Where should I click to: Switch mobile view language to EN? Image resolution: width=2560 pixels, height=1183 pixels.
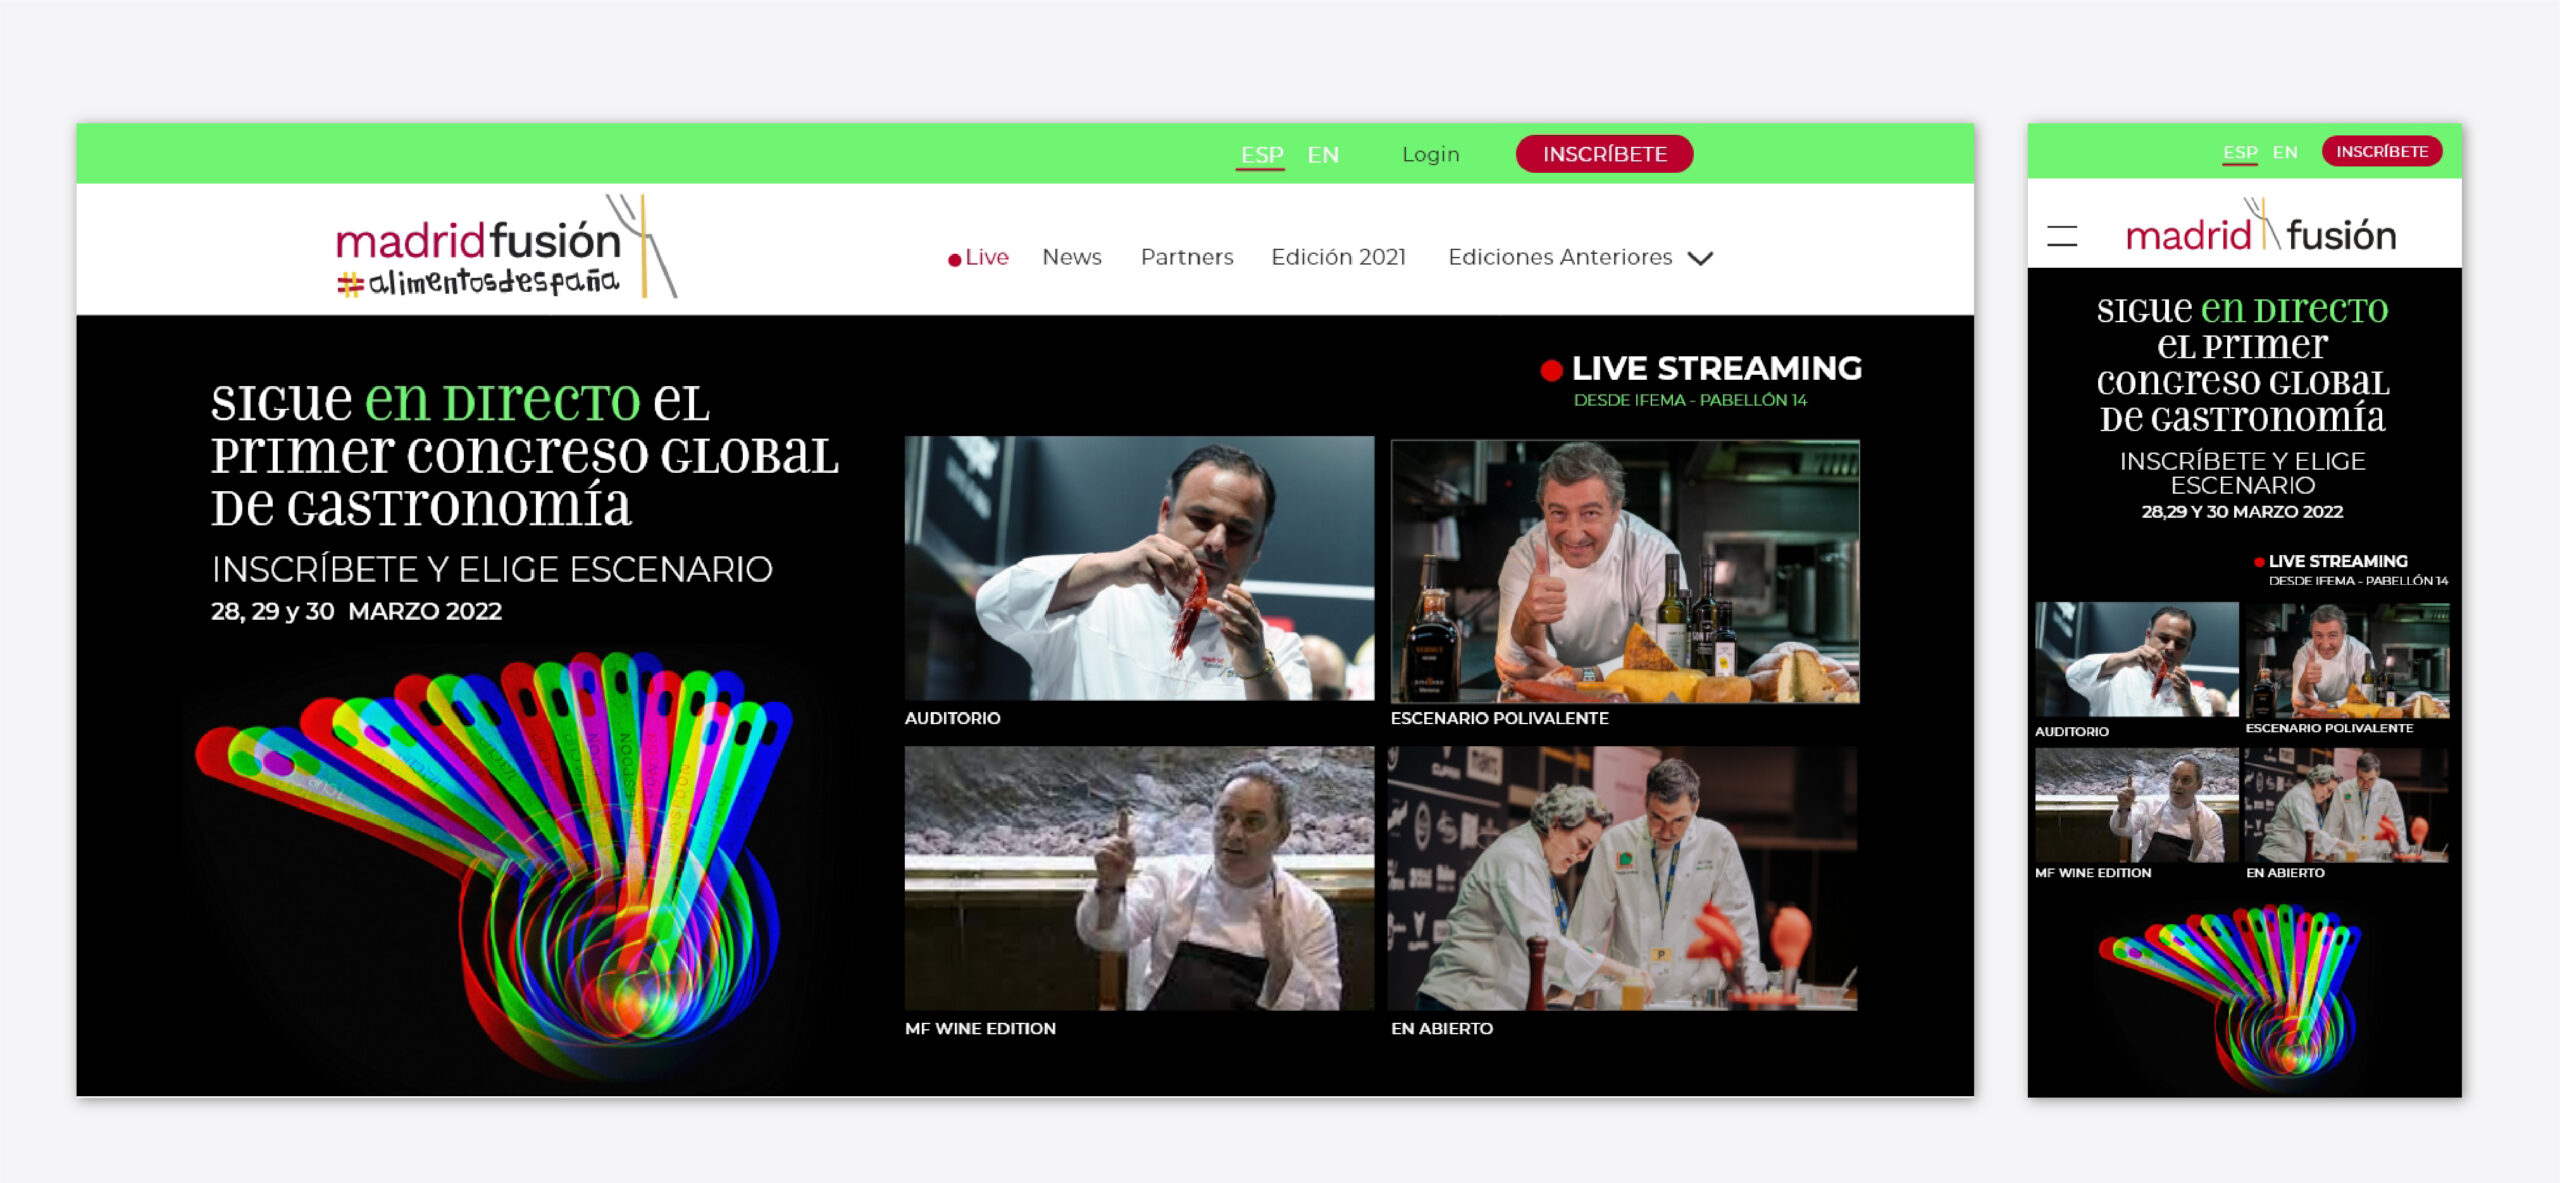click(2284, 152)
